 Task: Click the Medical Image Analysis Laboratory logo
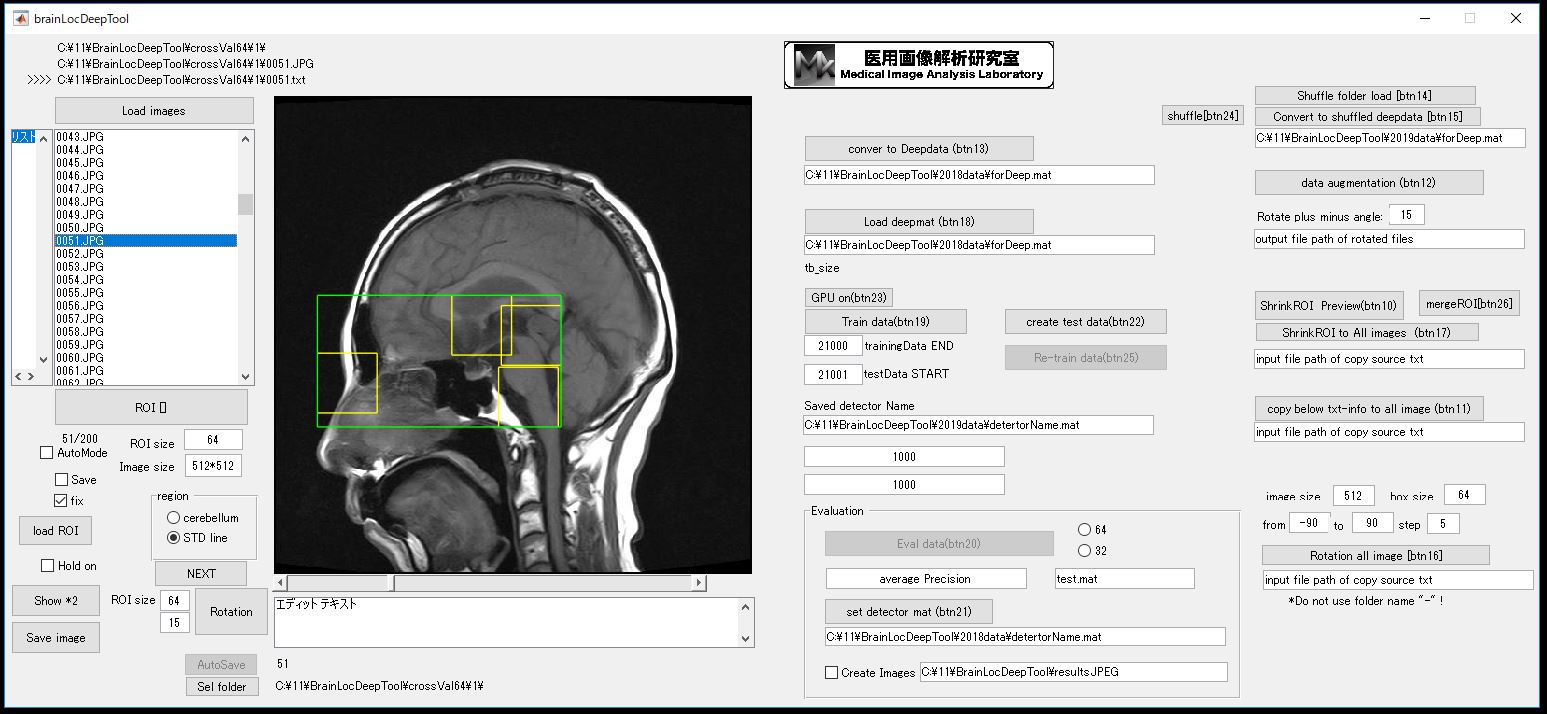pyautogui.click(x=919, y=65)
